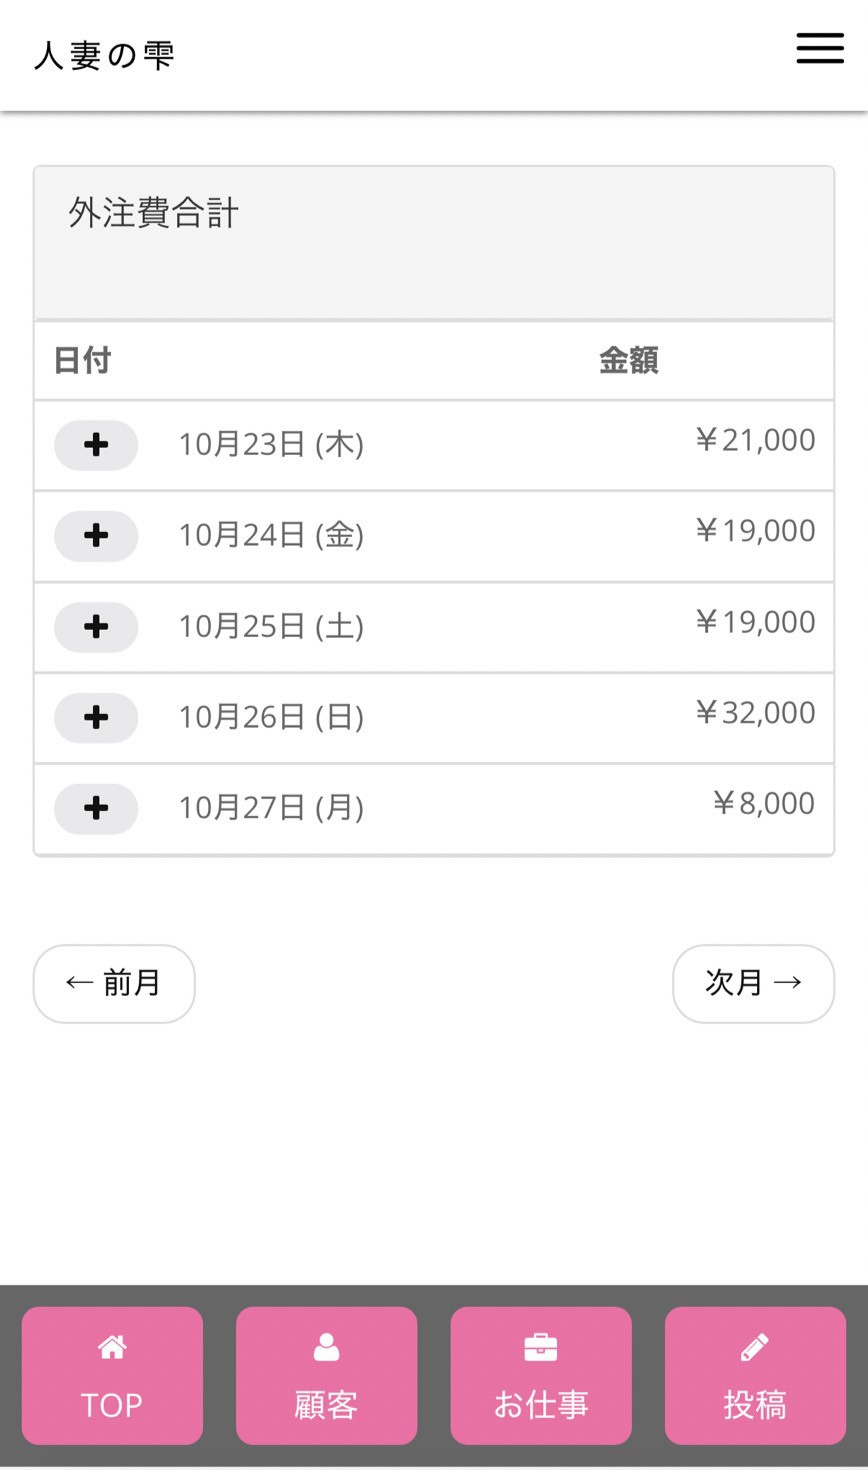Tap the person icon for 顧客

[x=326, y=1347]
